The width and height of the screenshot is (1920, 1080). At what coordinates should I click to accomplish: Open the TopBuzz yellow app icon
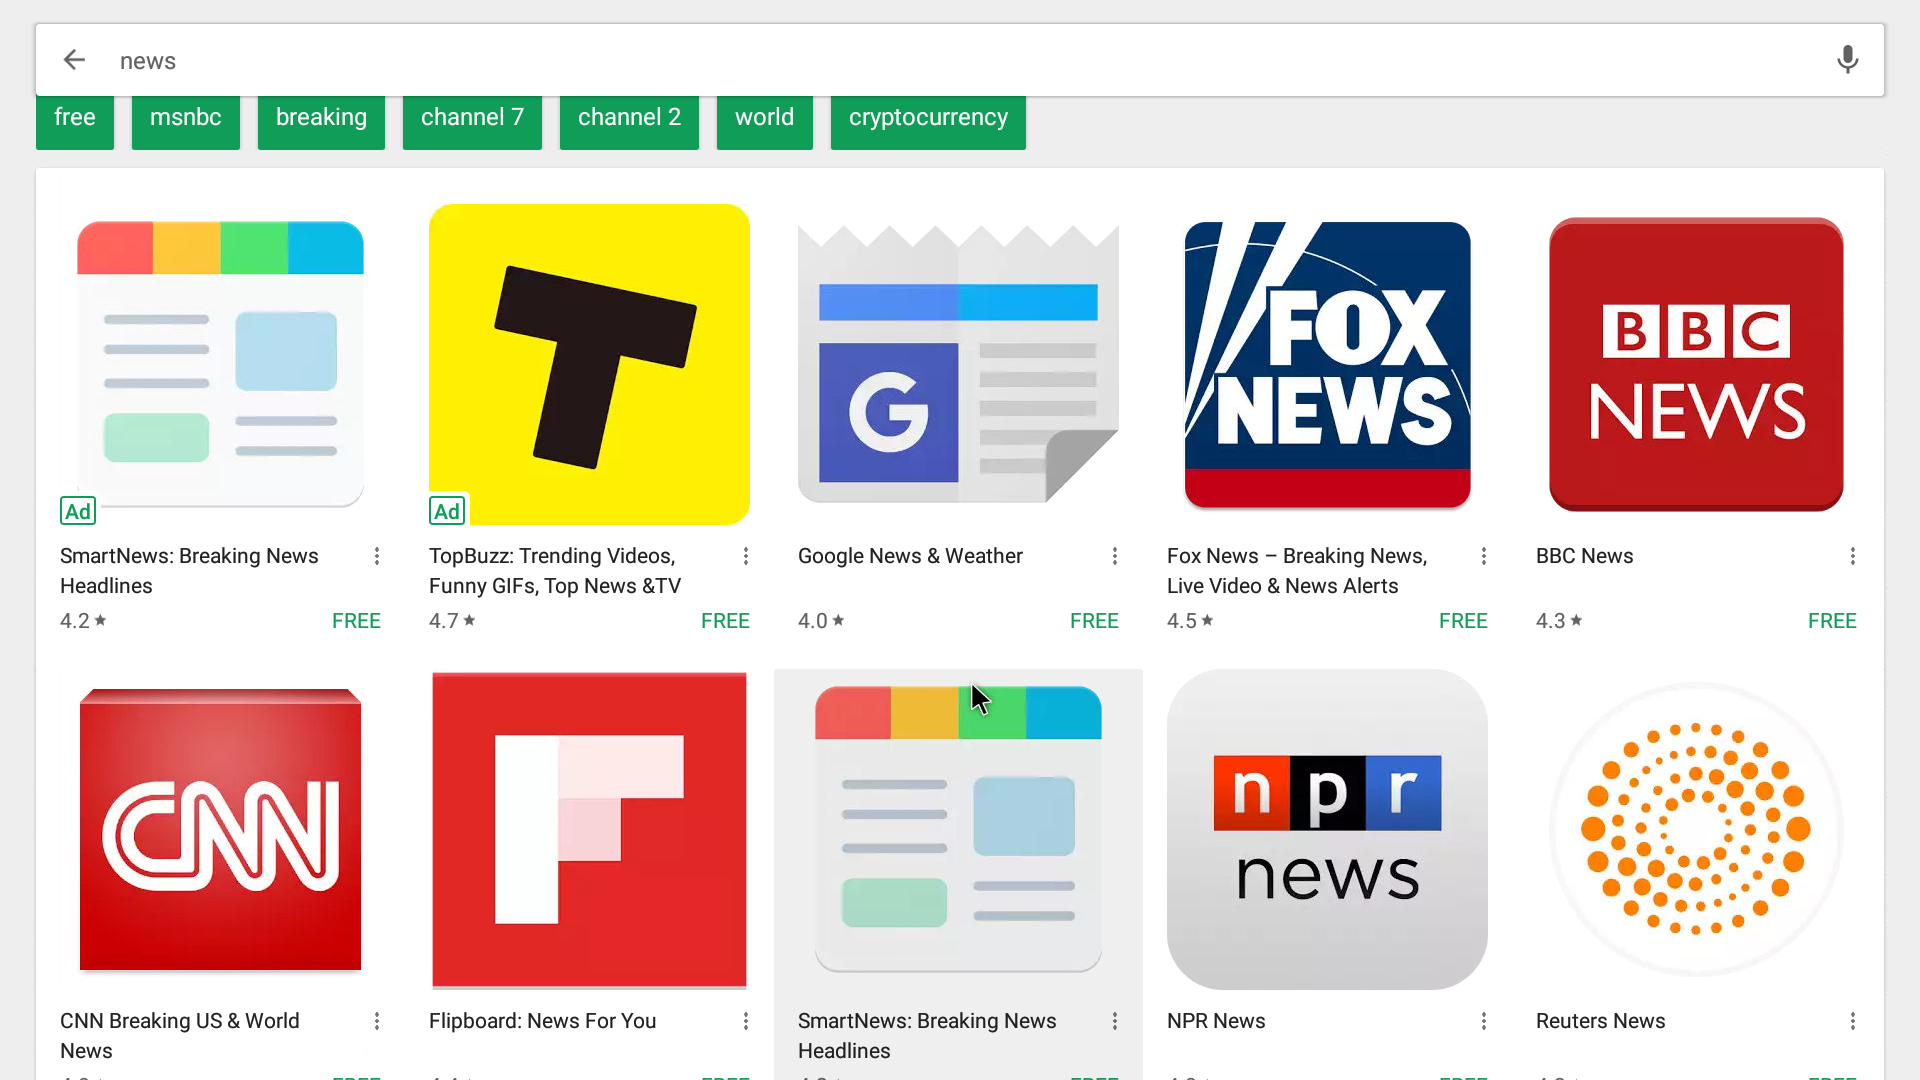click(589, 364)
